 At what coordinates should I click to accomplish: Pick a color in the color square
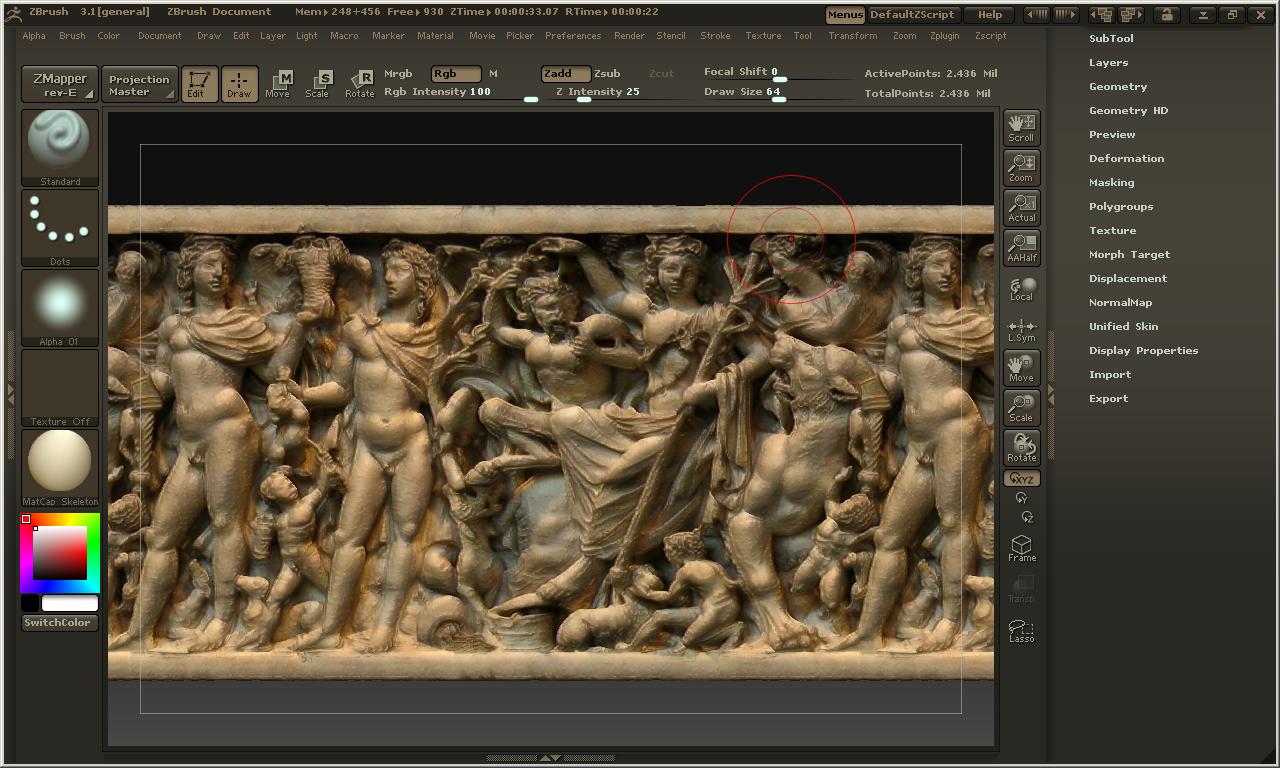(x=60, y=552)
